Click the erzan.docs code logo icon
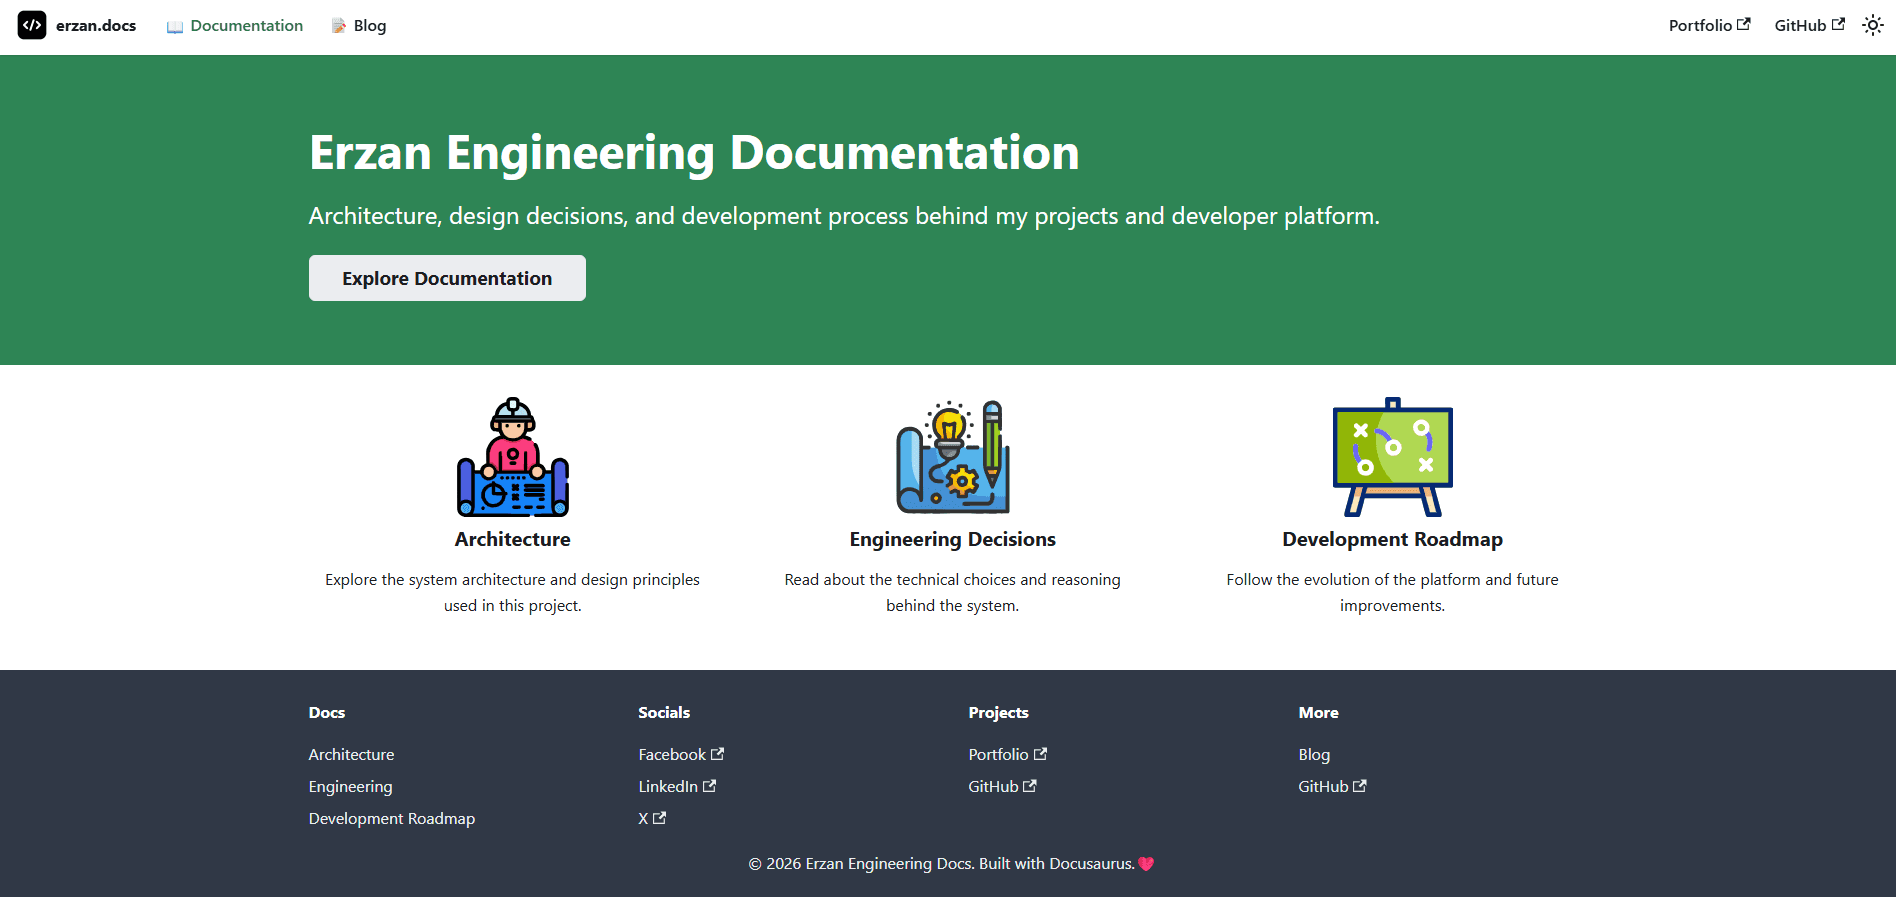 [32, 25]
